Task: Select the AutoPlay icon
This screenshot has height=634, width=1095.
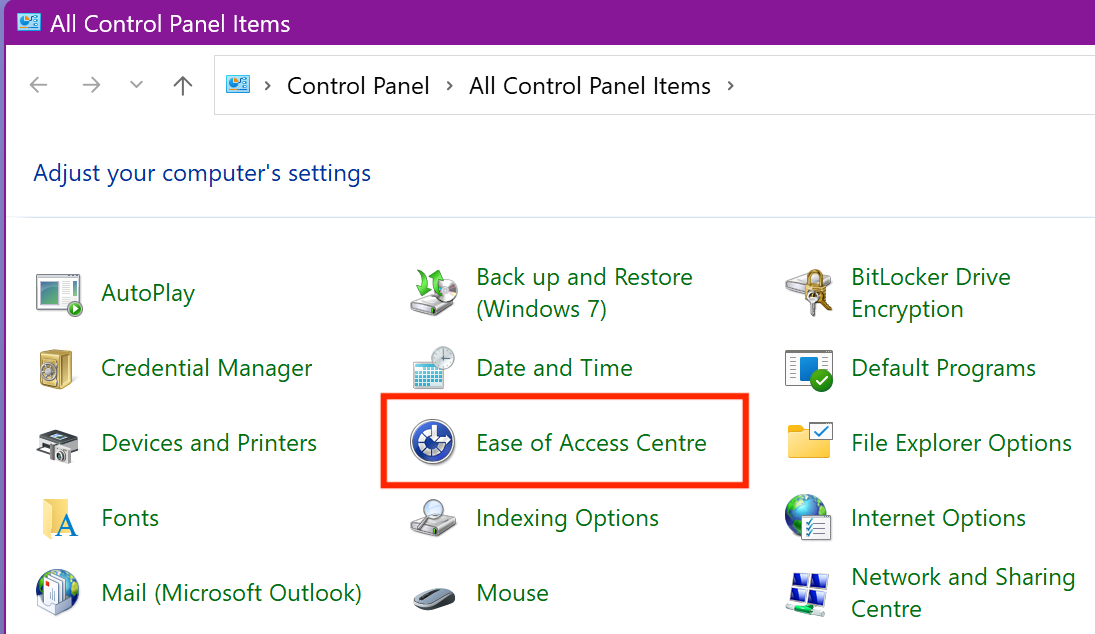Action: 147,292
